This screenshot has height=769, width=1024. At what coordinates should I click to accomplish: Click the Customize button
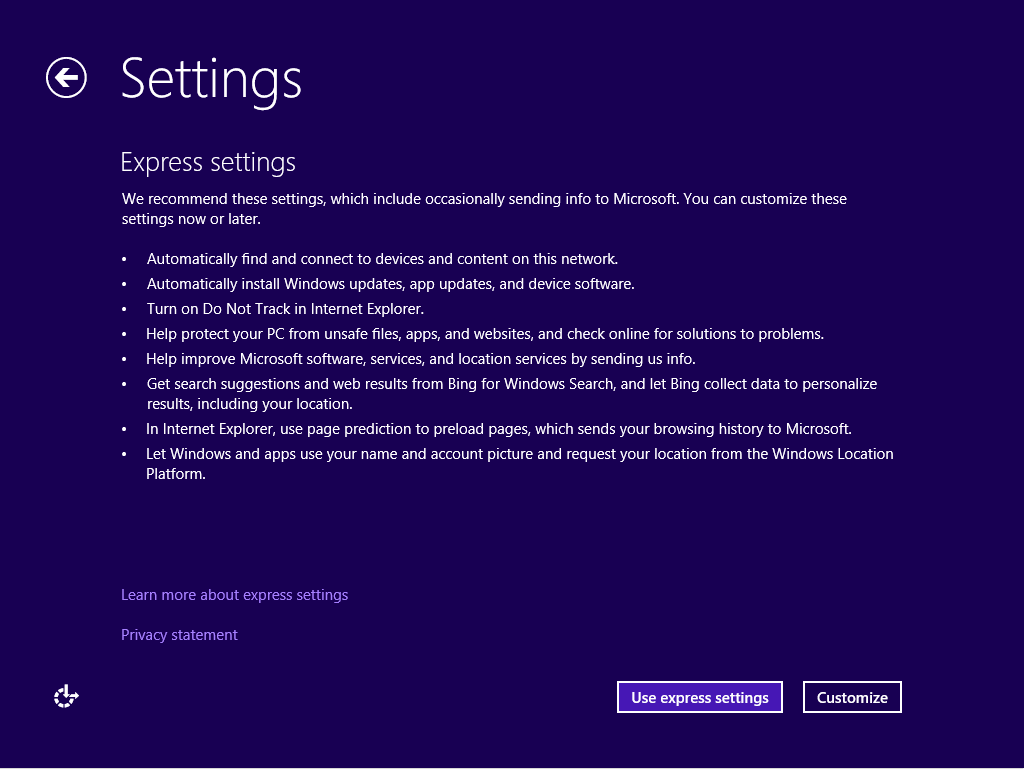(x=852, y=697)
